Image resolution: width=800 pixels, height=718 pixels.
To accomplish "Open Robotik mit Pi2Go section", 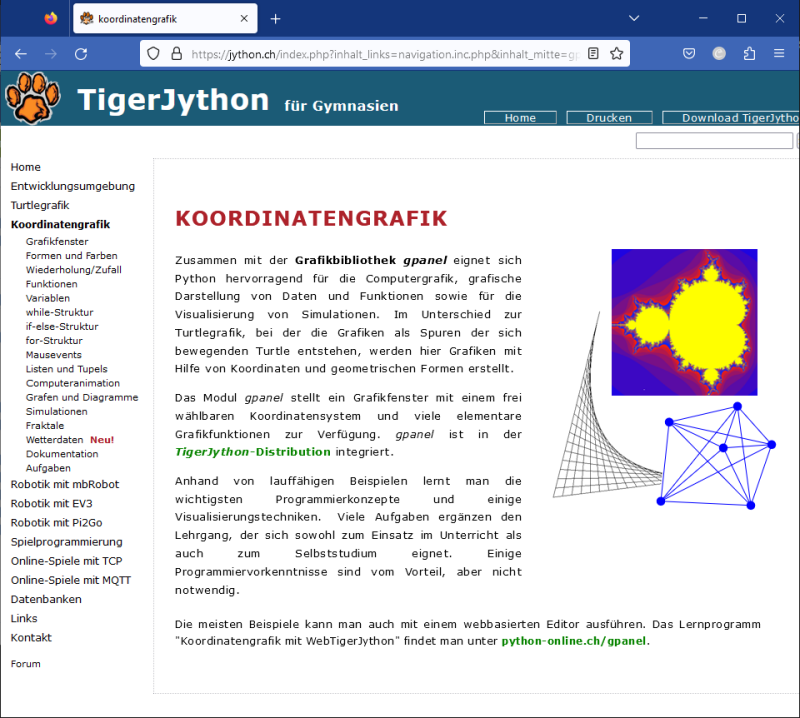I will pos(57,523).
